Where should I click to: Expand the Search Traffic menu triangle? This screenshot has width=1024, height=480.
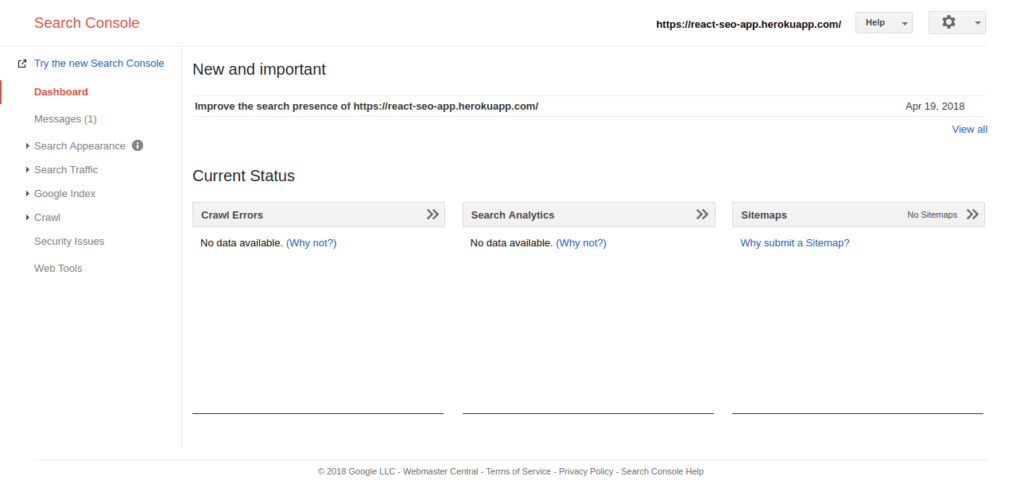(x=27, y=170)
